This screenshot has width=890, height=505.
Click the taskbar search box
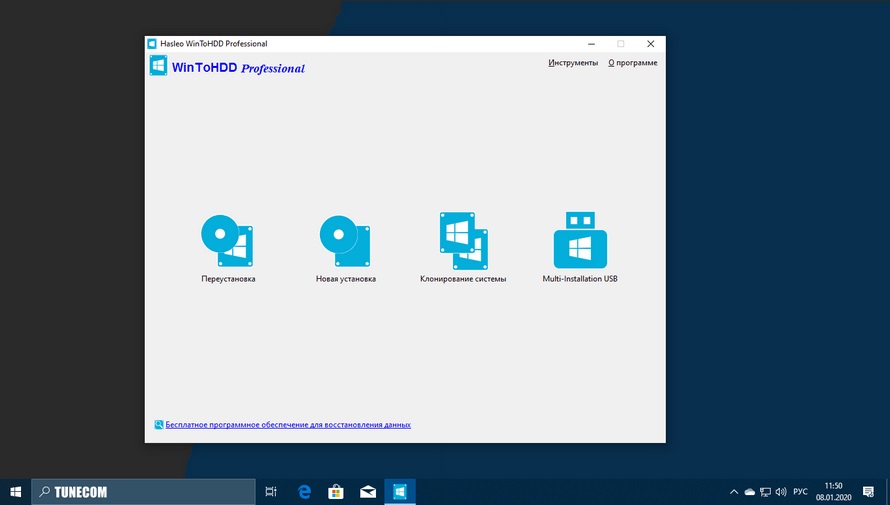(143, 492)
